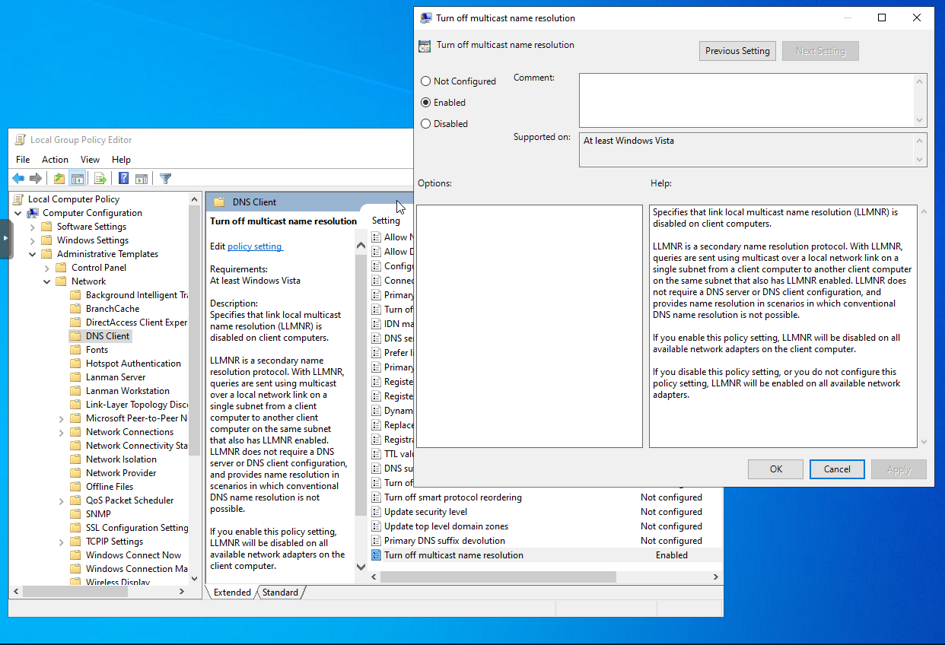
Task: Toggle the Show/Hide Action Pane icon
Action: click(142, 179)
